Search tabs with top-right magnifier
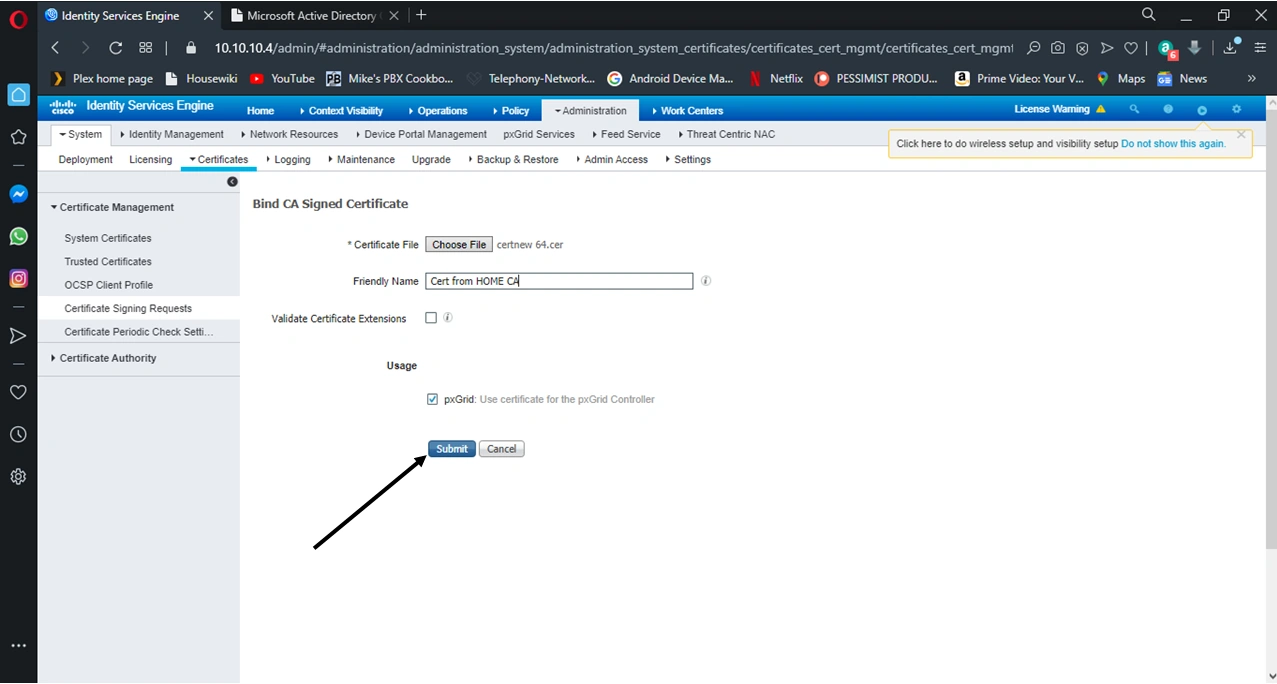The image size is (1277, 684). 1149,14
